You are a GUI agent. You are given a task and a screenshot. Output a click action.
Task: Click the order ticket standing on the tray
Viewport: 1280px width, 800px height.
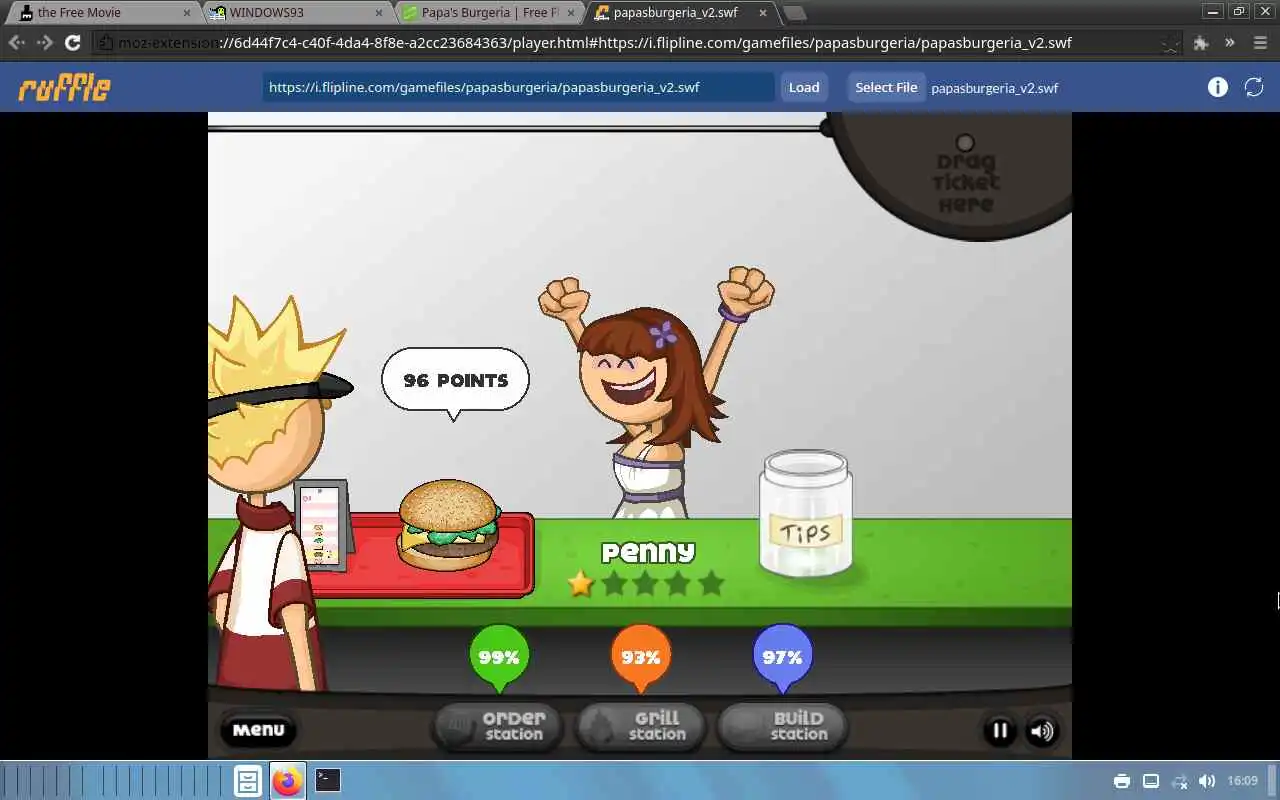[x=321, y=526]
